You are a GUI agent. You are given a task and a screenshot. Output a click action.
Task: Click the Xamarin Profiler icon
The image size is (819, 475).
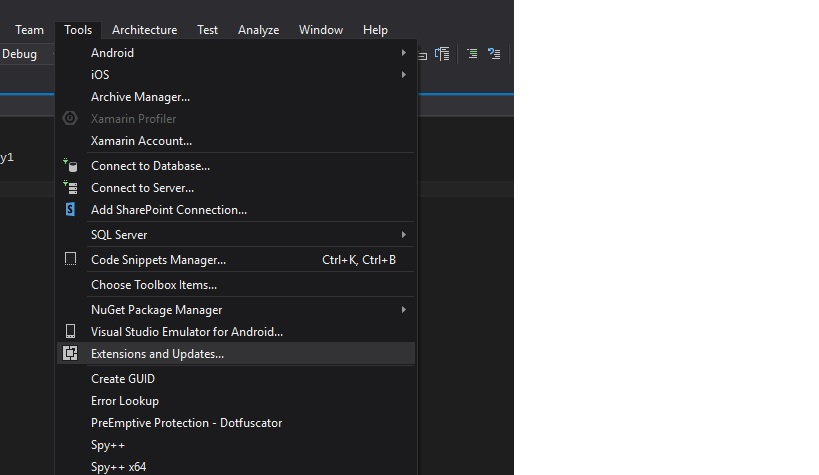(70, 119)
